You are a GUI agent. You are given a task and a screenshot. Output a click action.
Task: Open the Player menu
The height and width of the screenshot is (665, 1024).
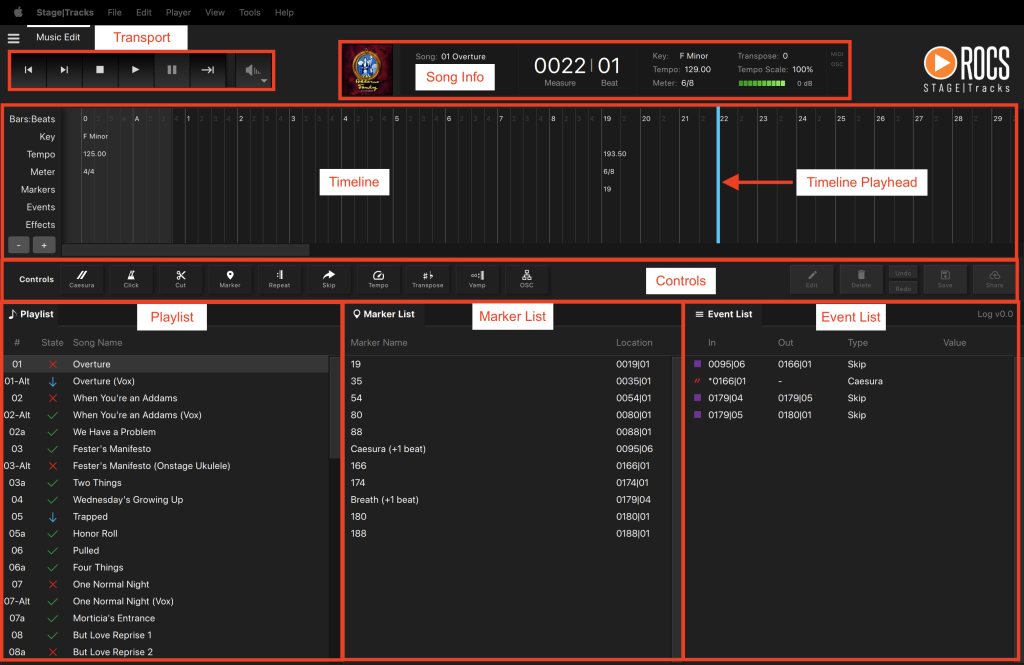(x=178, y=13)
